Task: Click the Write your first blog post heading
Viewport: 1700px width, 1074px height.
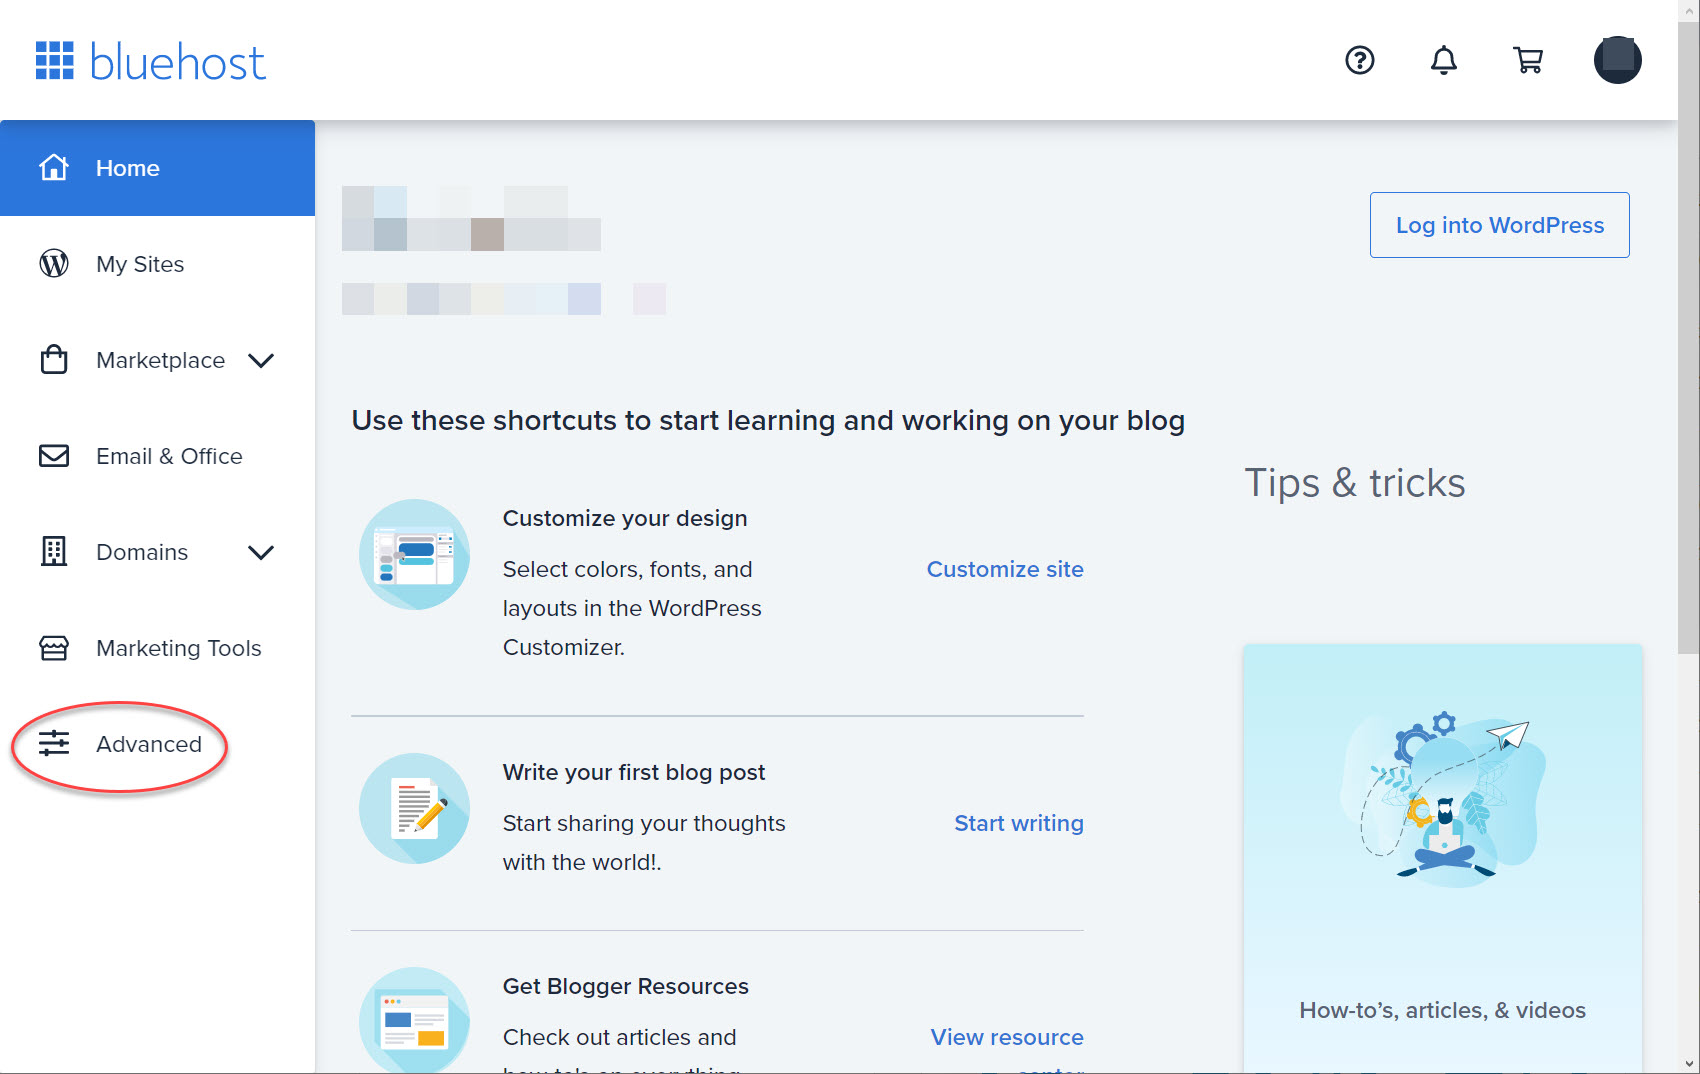Action: [x=634, y=772]
